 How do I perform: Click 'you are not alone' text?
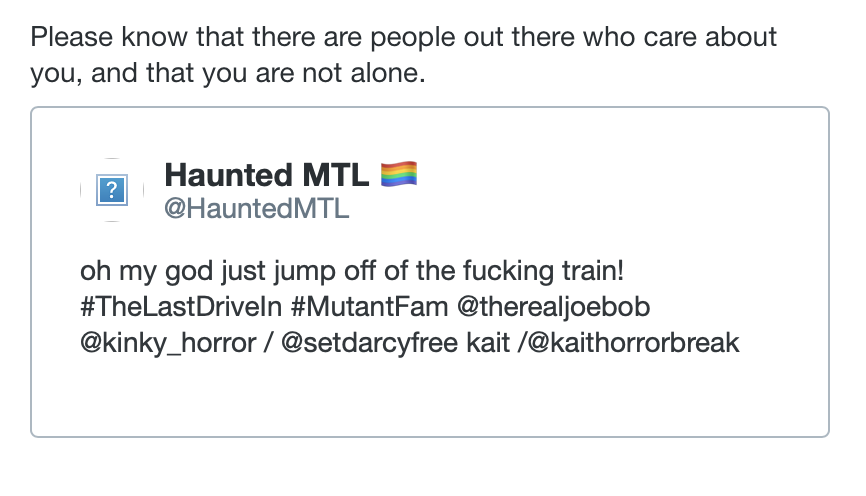(x=314, y=73)
